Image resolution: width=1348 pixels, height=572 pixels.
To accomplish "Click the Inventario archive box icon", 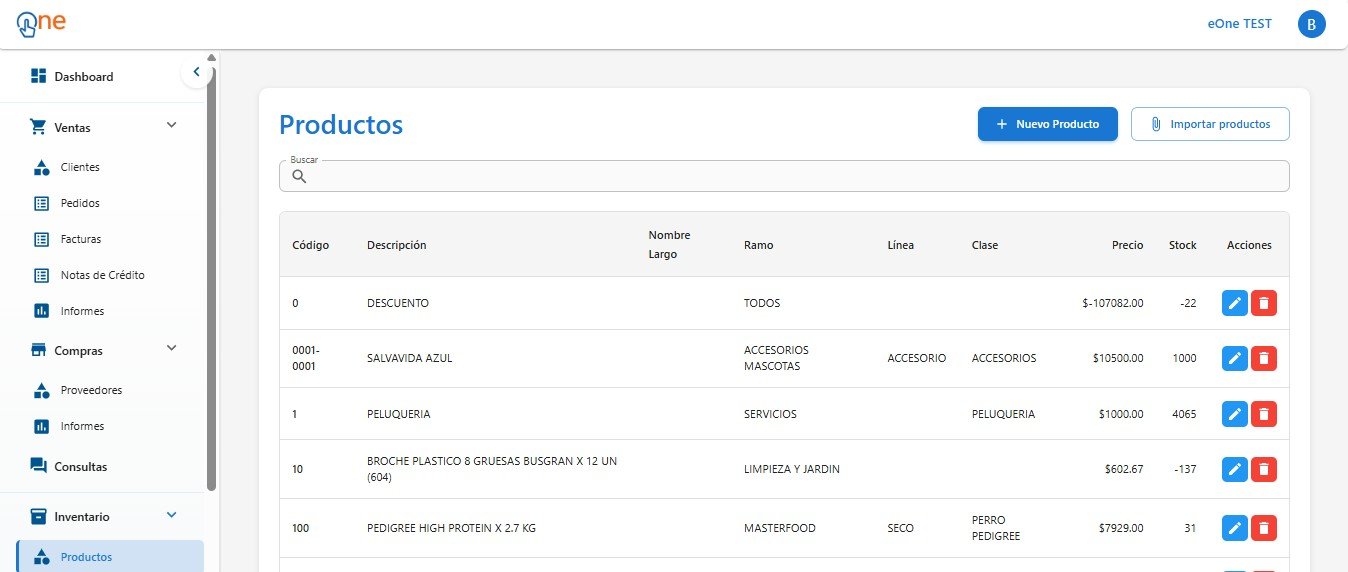I will [39, 516].
